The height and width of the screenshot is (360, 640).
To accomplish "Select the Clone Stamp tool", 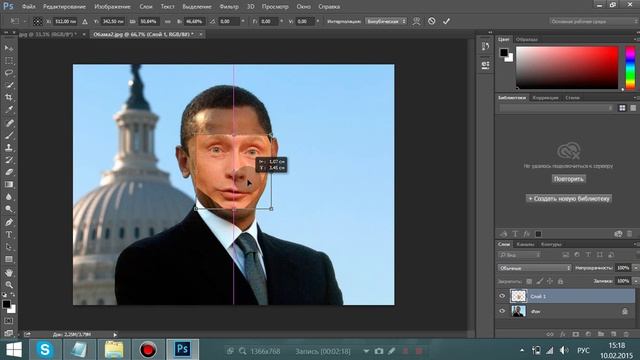I will [9, 147].
